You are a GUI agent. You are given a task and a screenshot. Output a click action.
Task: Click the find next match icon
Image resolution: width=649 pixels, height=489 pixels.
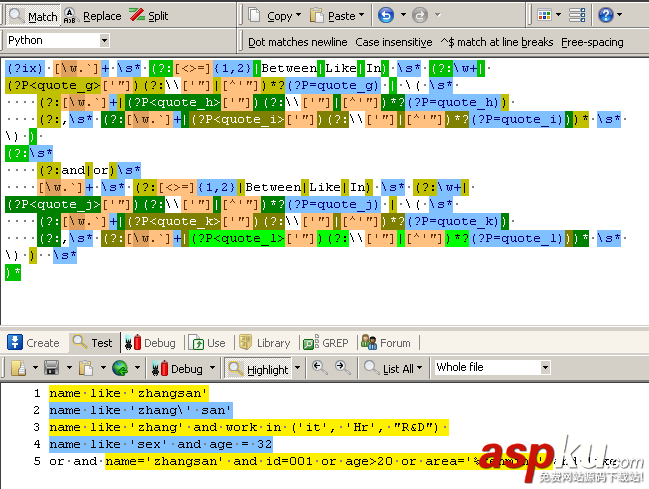(343, 367)
